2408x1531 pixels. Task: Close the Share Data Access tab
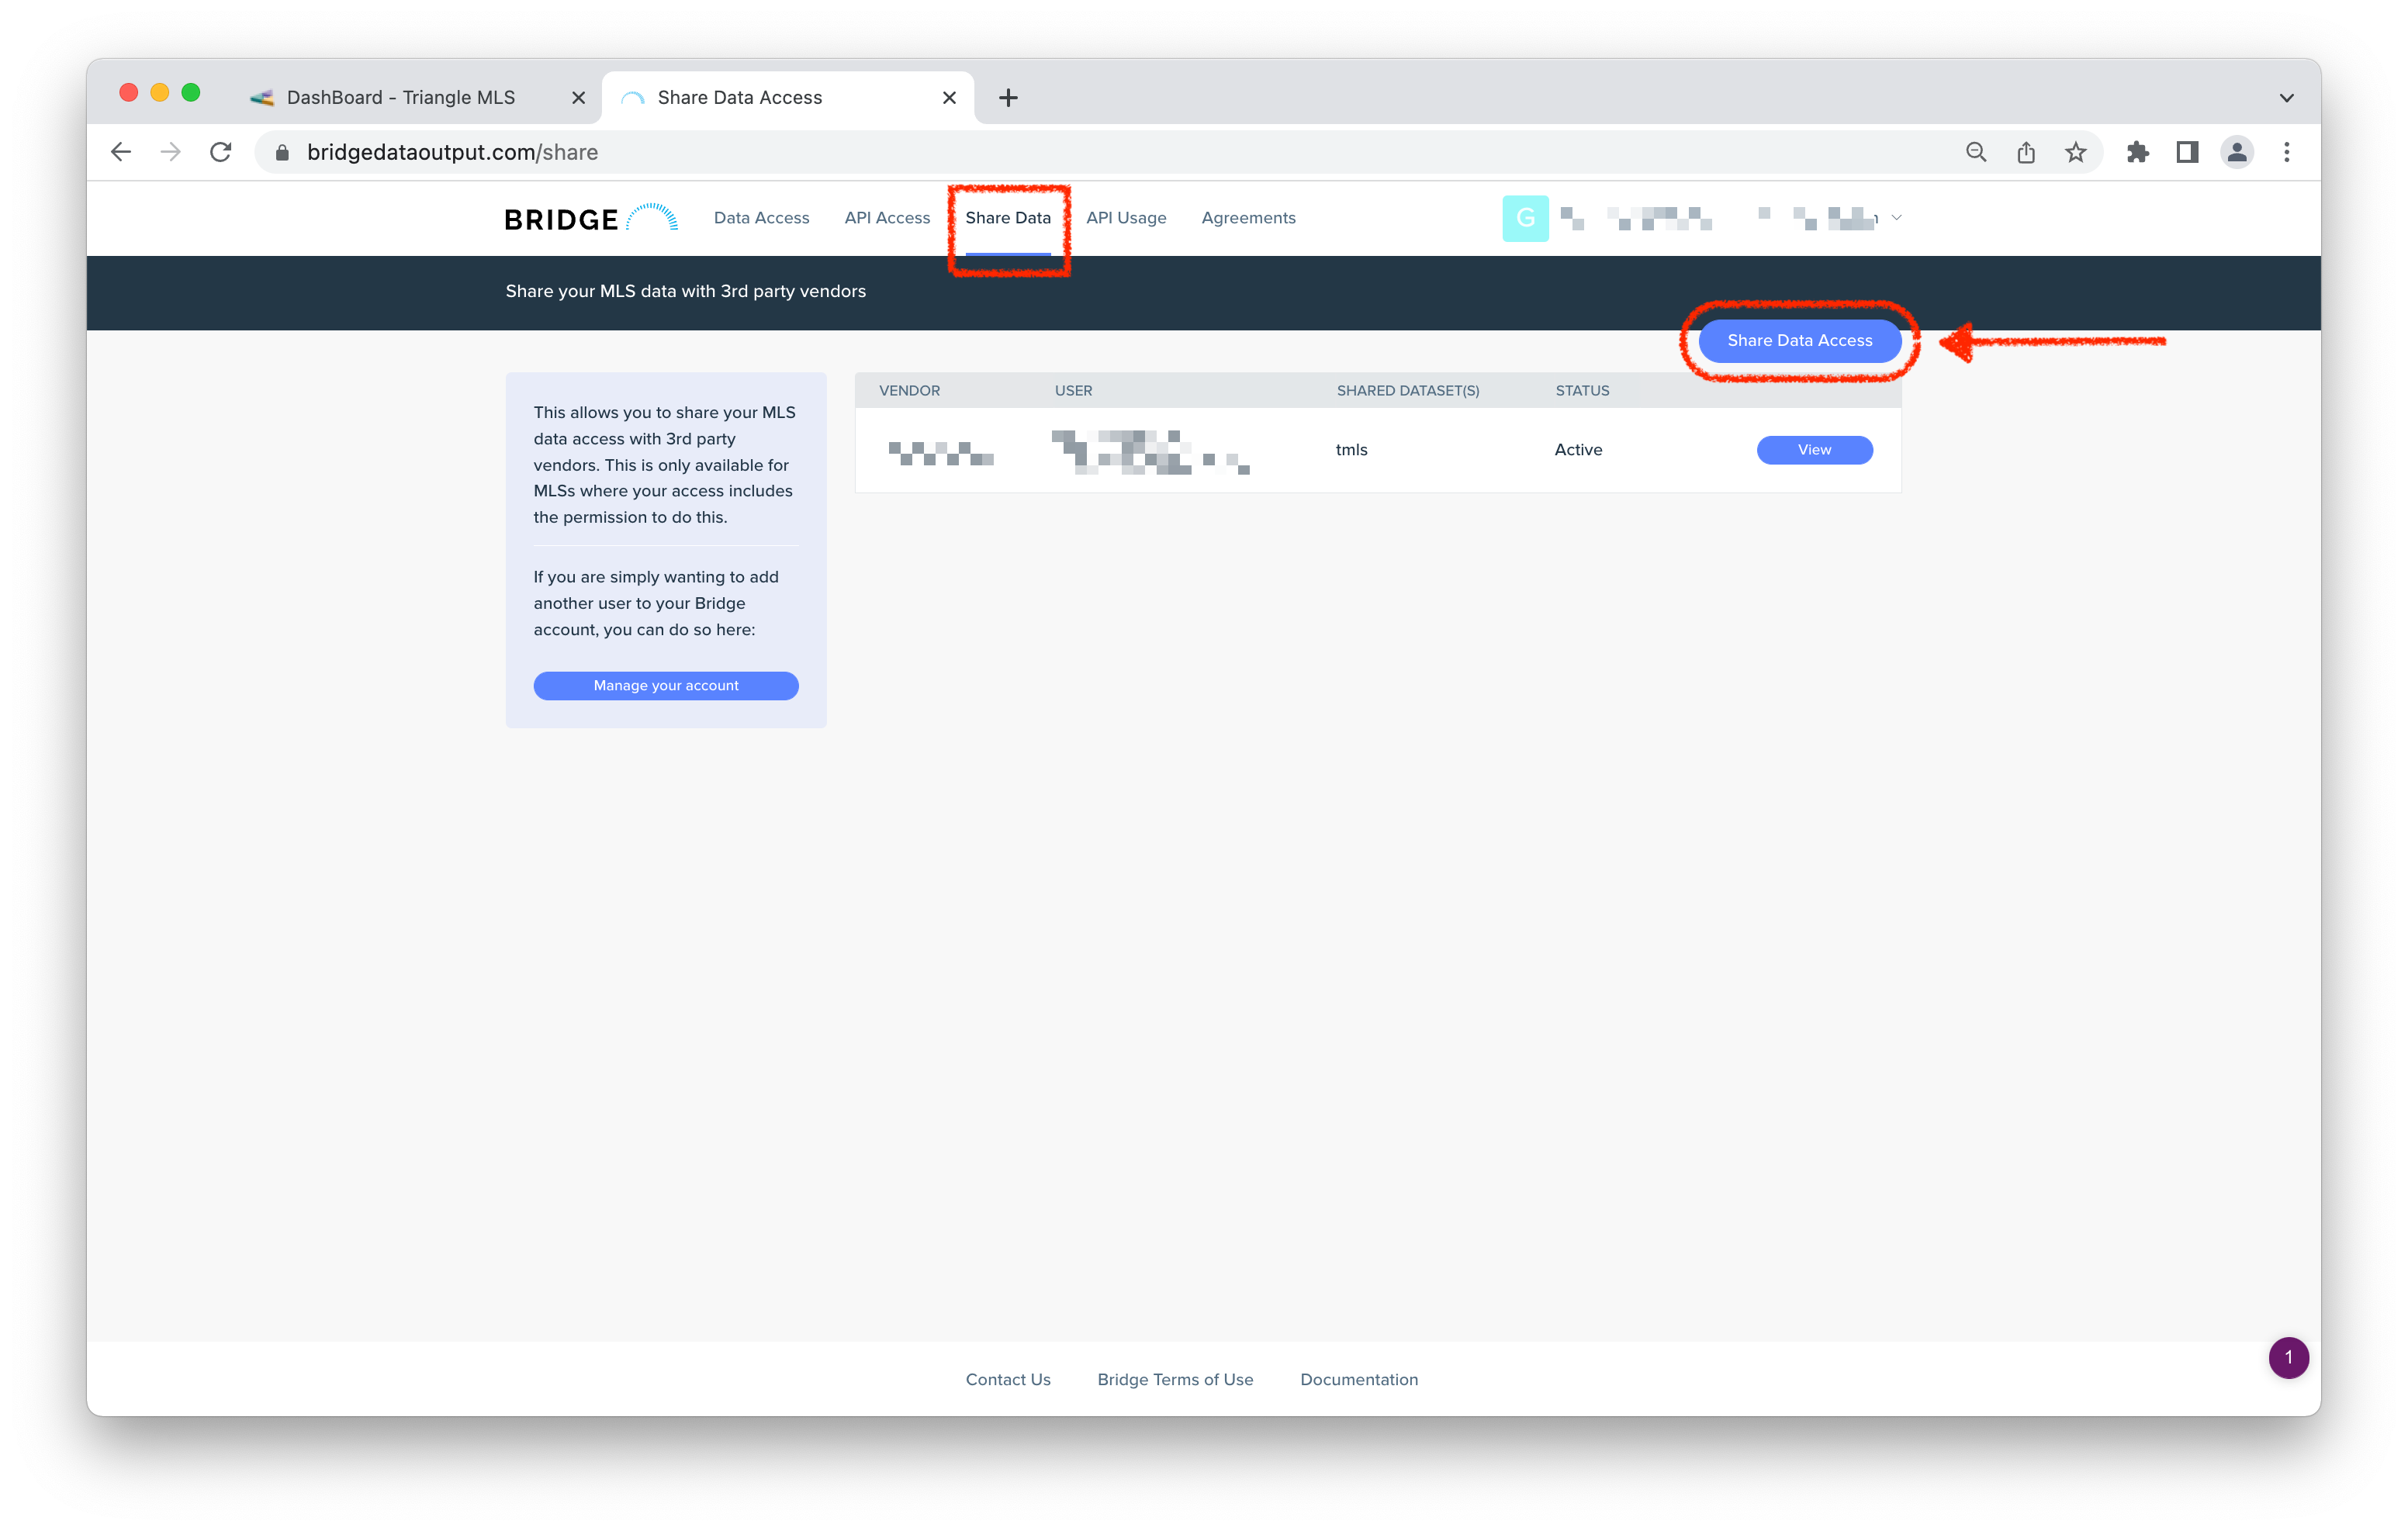(x=949, y=97)
